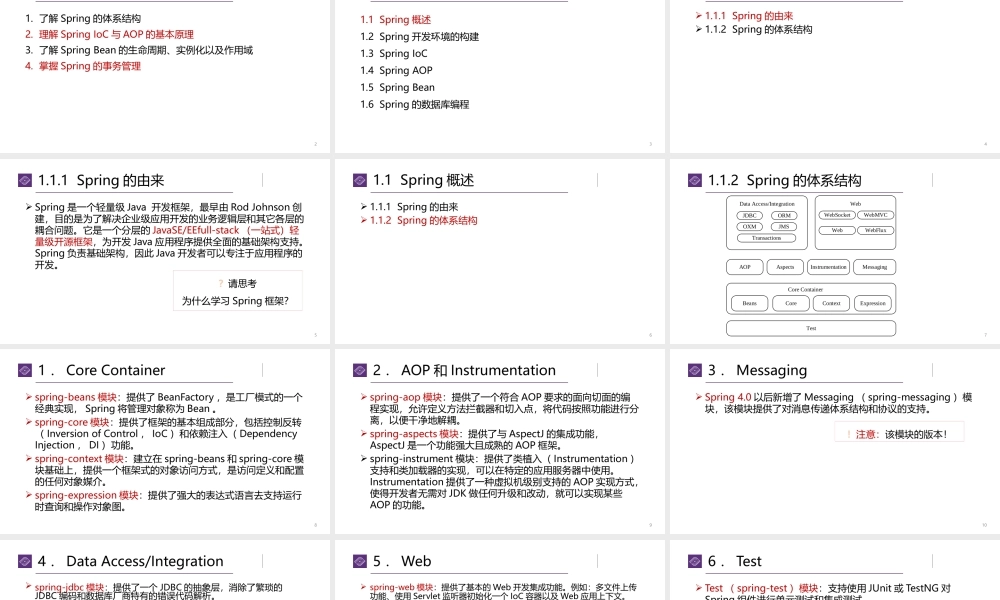Click the Beans box inside Core Container diagram

pos(749,303)
